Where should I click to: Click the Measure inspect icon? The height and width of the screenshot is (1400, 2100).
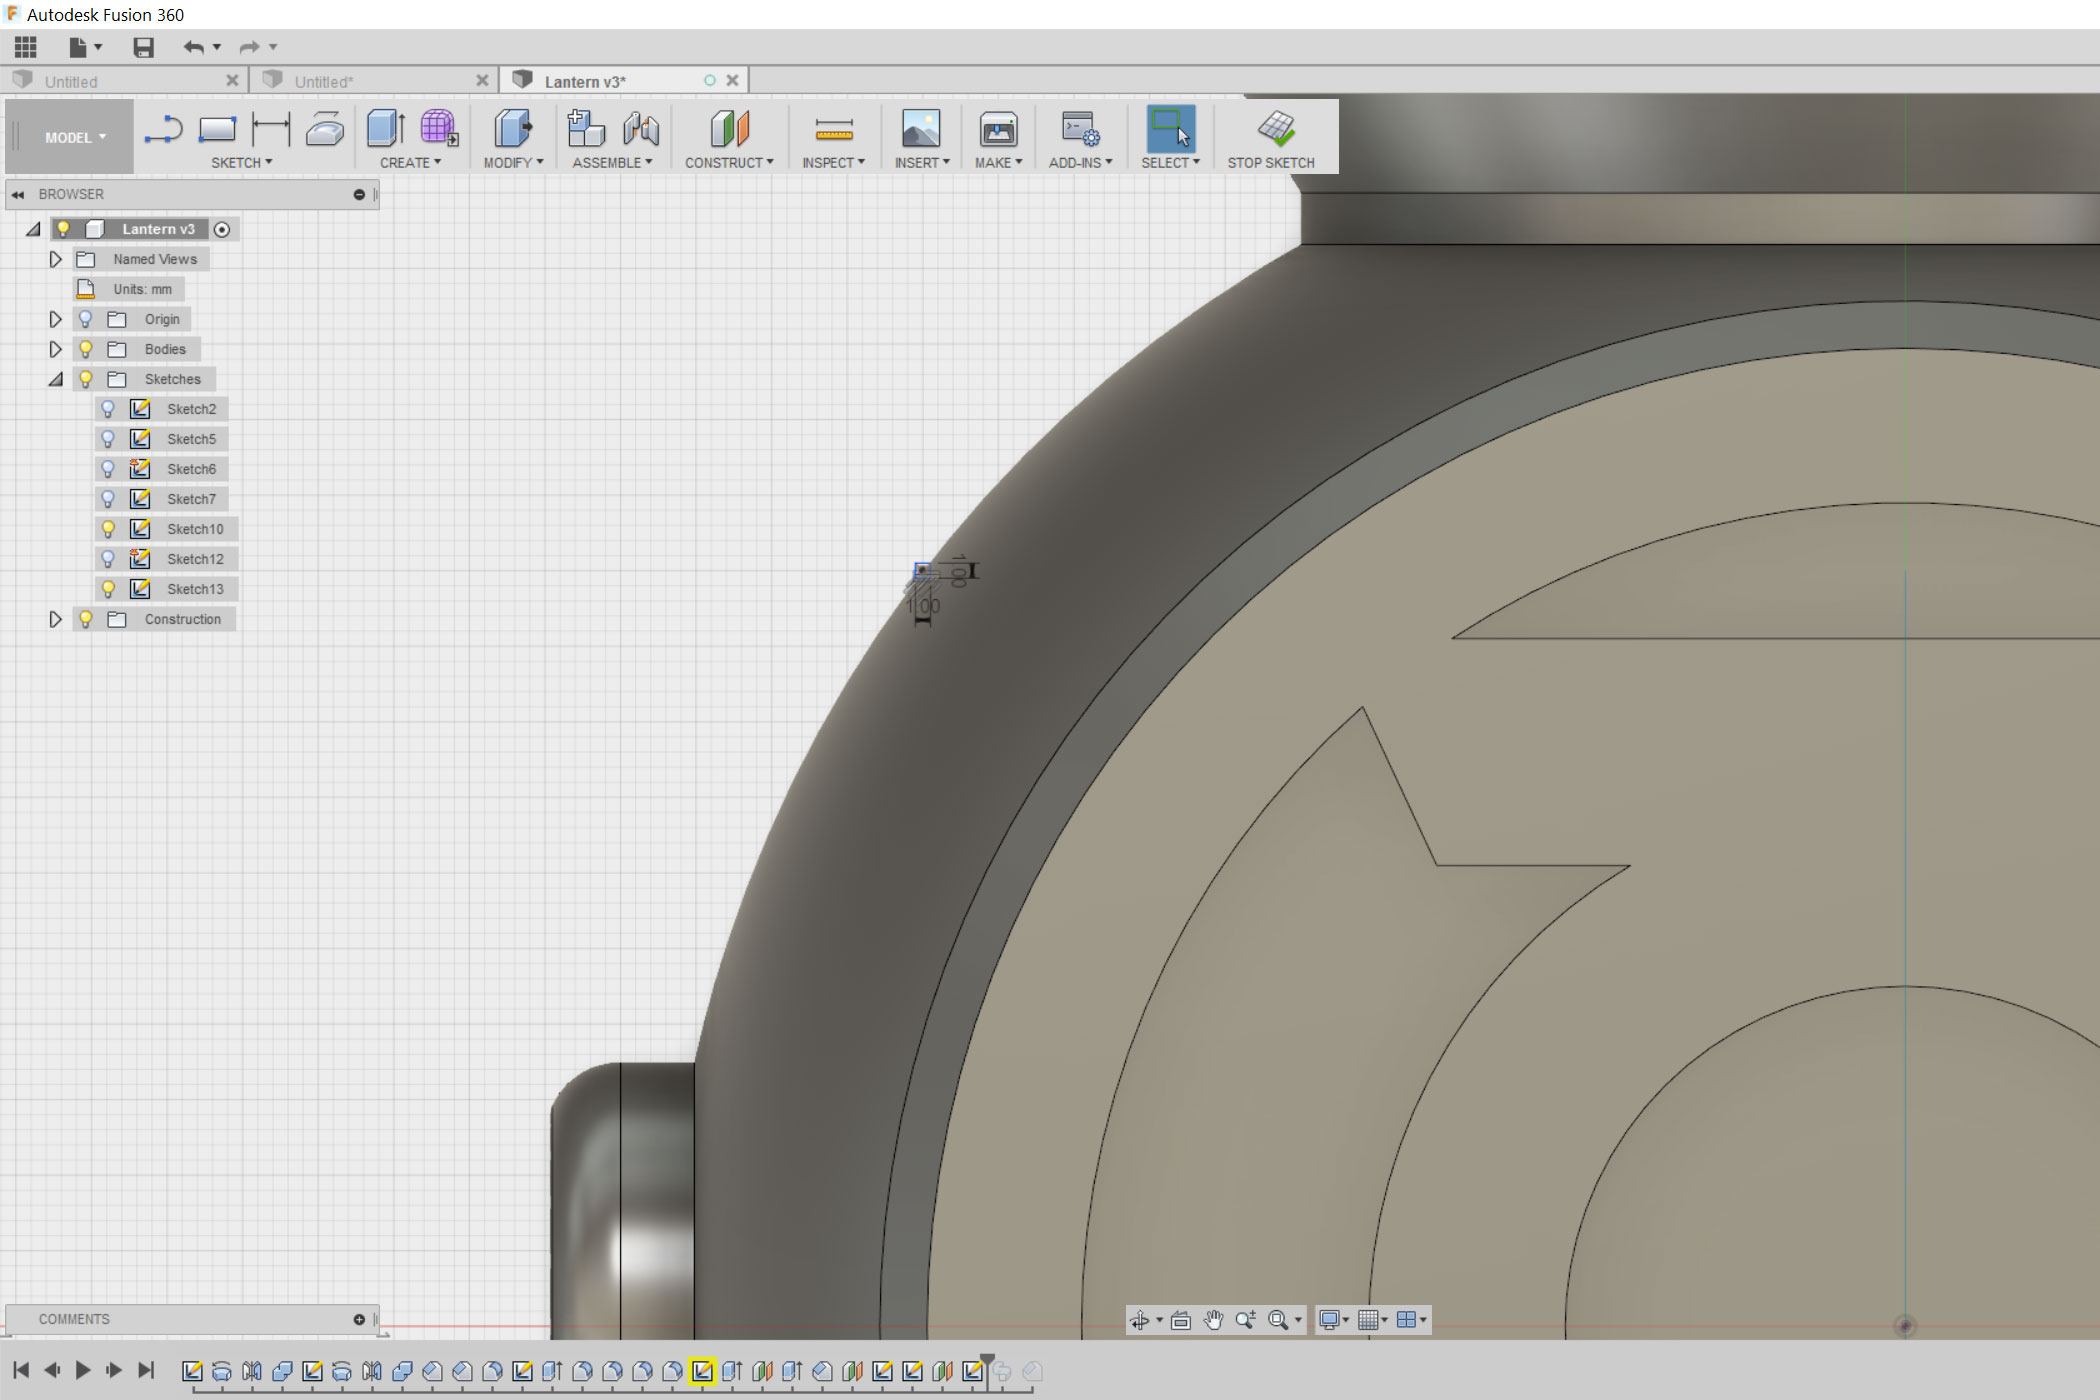(834, 129)
